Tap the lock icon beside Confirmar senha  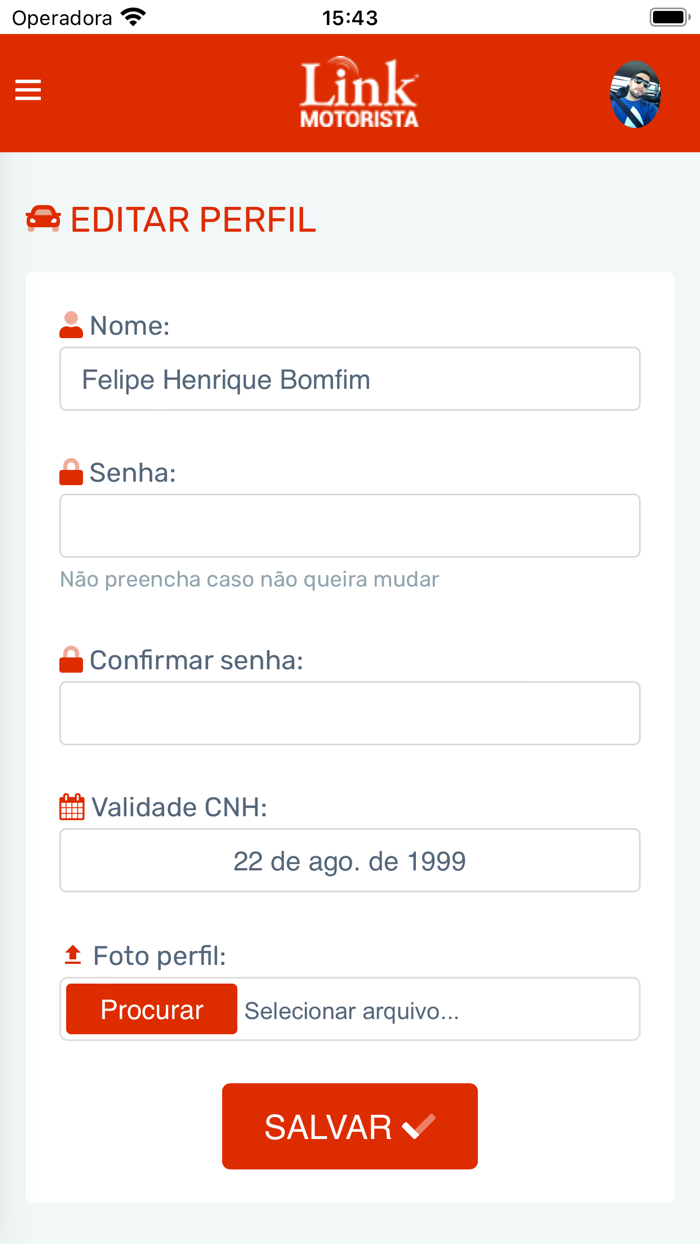click(71, 660)
